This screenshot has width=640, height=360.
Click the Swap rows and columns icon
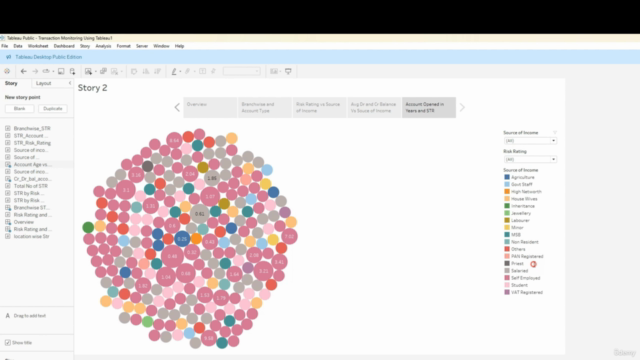coord(134,71)
